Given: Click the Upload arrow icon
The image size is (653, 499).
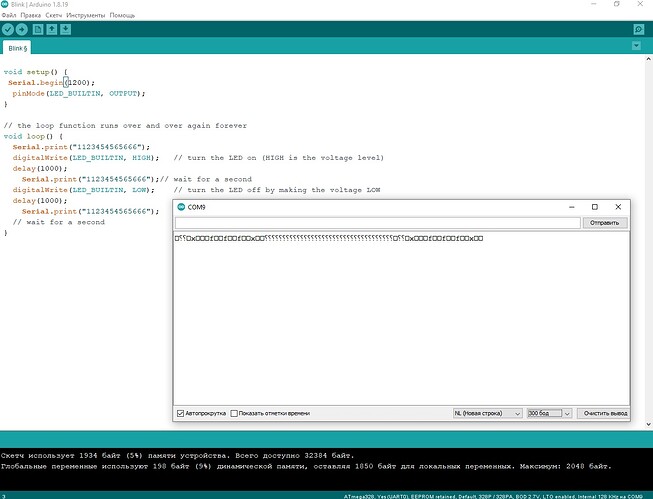Looking at the screenshot, I should [22, 29].
